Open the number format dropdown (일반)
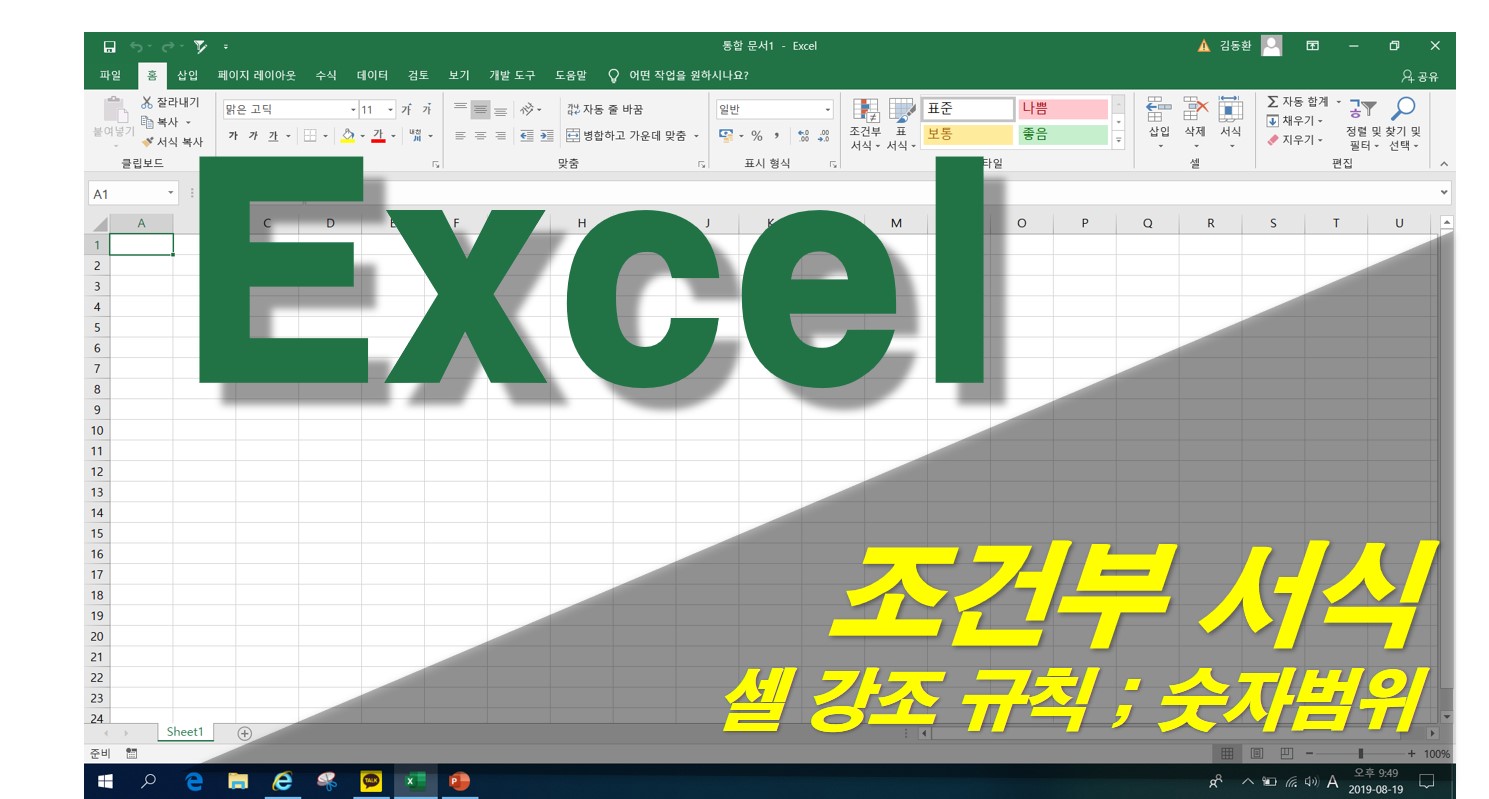This screenshot has height=799, width=1489. [x=828, y=110]
